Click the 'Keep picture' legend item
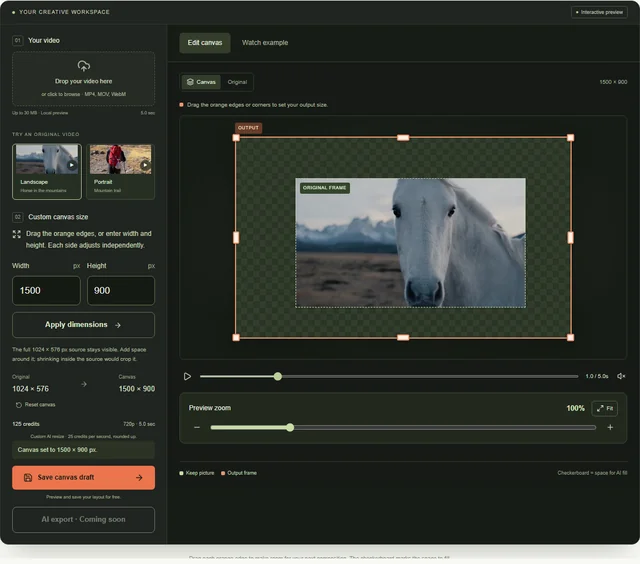Image resolution: width=640 pixels, height=564 pixels. click(197, 473)
